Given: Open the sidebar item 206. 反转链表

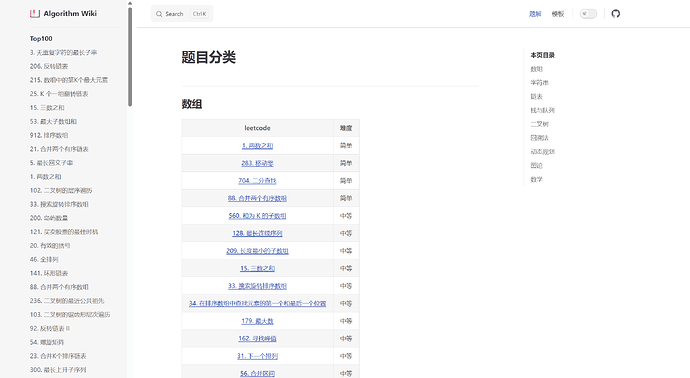Looking at the screenshot, I should pos(49,66).
